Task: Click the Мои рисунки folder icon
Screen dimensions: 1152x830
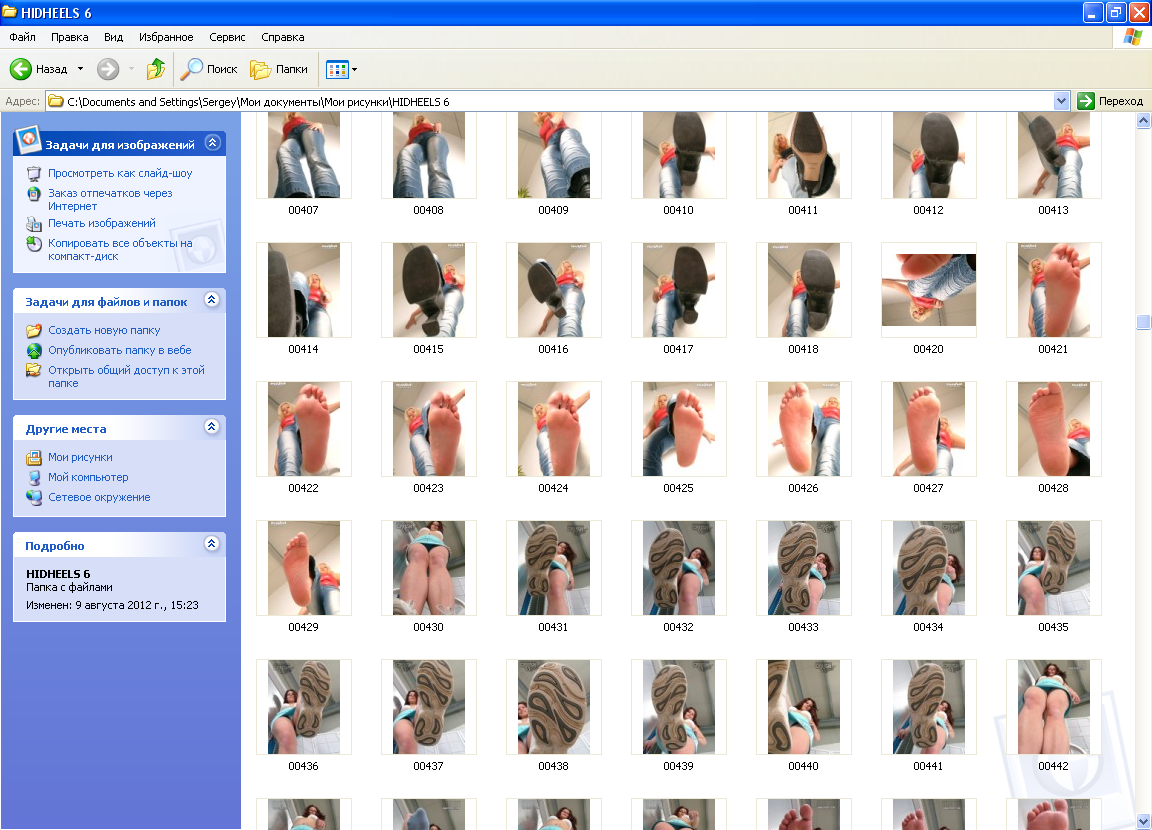Action: point(34,458)
